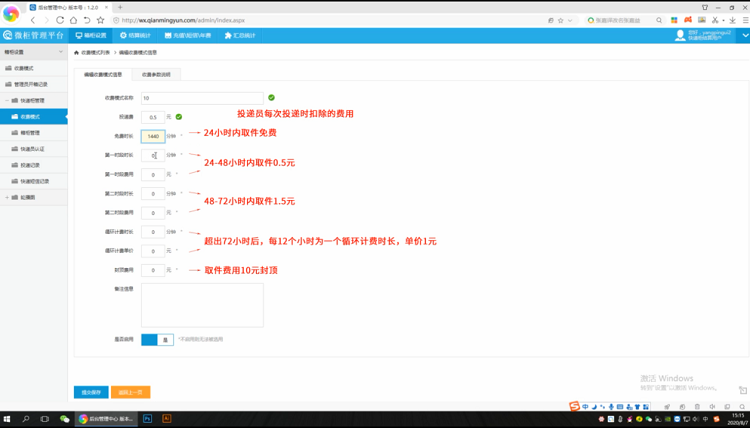Click the user avatar icon in header

[681, 35]
